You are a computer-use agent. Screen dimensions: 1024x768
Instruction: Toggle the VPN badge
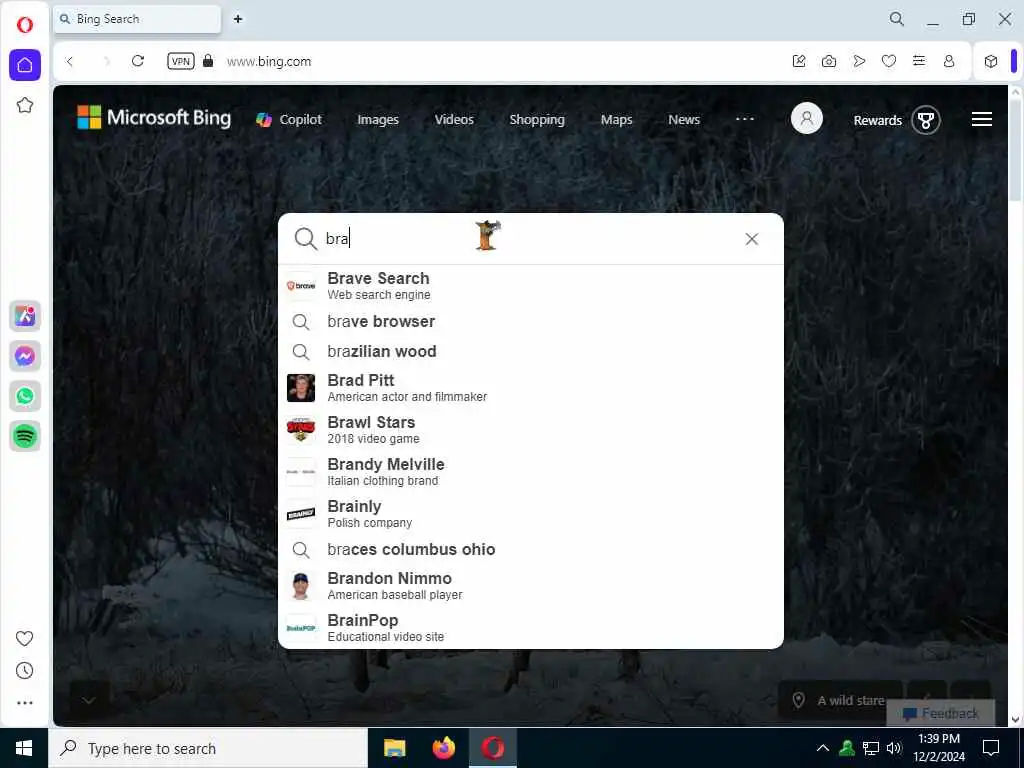click(x=181, y=61)
